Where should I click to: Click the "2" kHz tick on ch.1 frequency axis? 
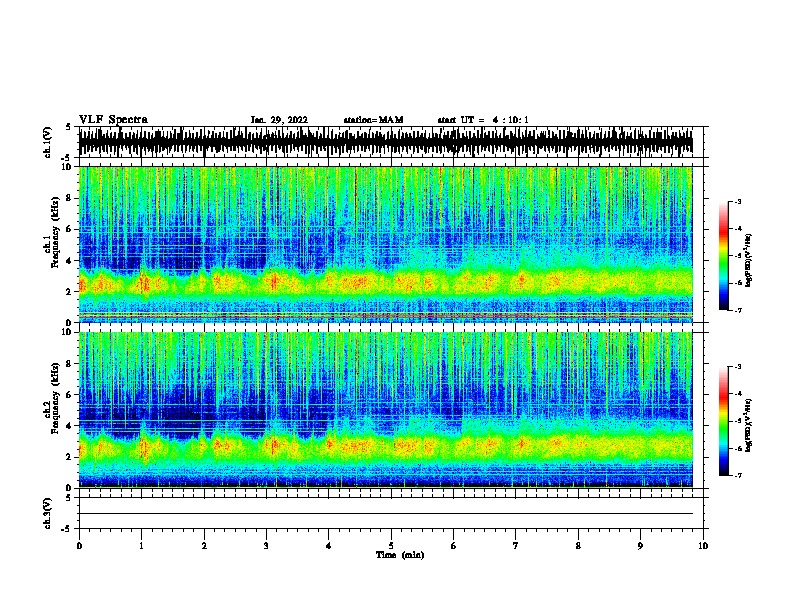pyautogui.click(x=69, y=291)
